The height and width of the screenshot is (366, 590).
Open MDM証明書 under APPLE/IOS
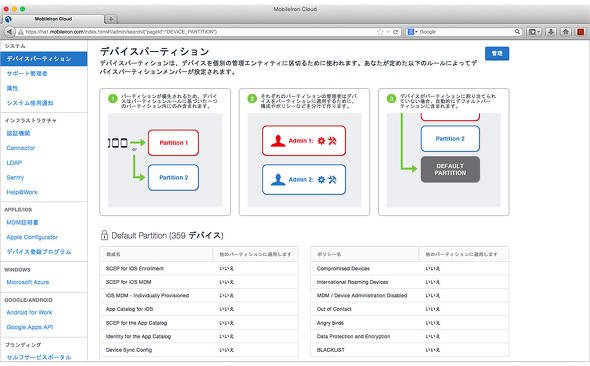(22, 222)
